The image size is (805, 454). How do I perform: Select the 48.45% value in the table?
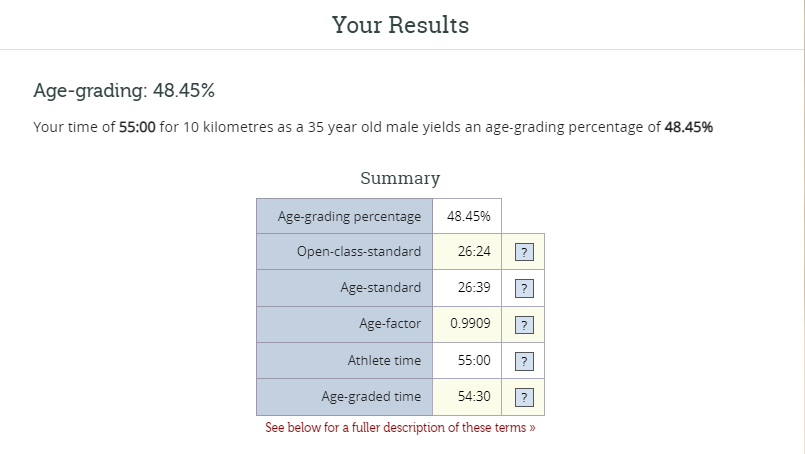468,216
